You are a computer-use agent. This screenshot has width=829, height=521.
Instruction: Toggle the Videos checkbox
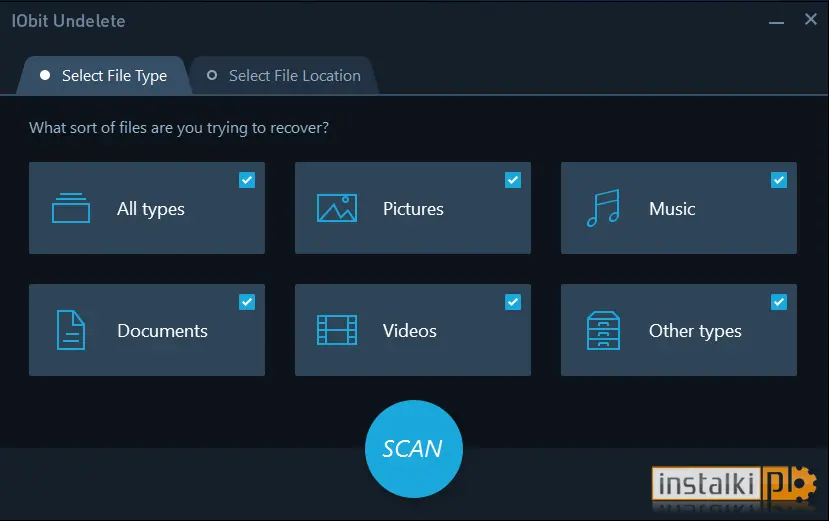[513, 302]
